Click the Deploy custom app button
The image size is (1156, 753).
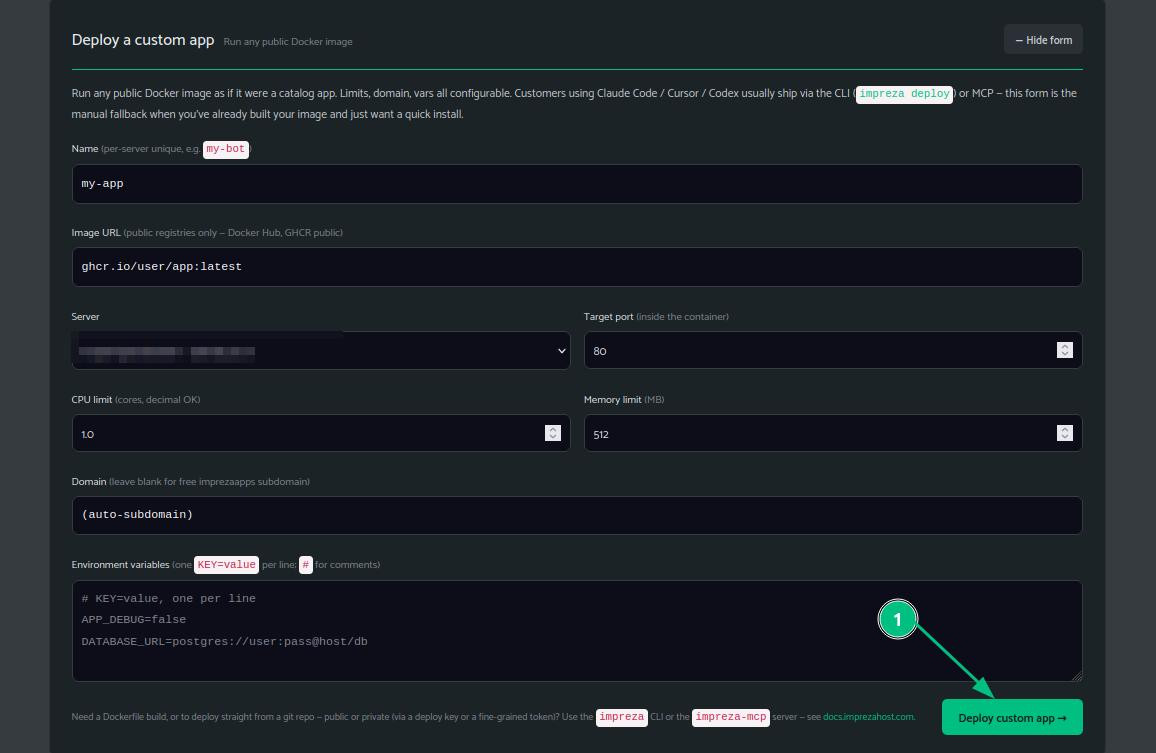1012,718
